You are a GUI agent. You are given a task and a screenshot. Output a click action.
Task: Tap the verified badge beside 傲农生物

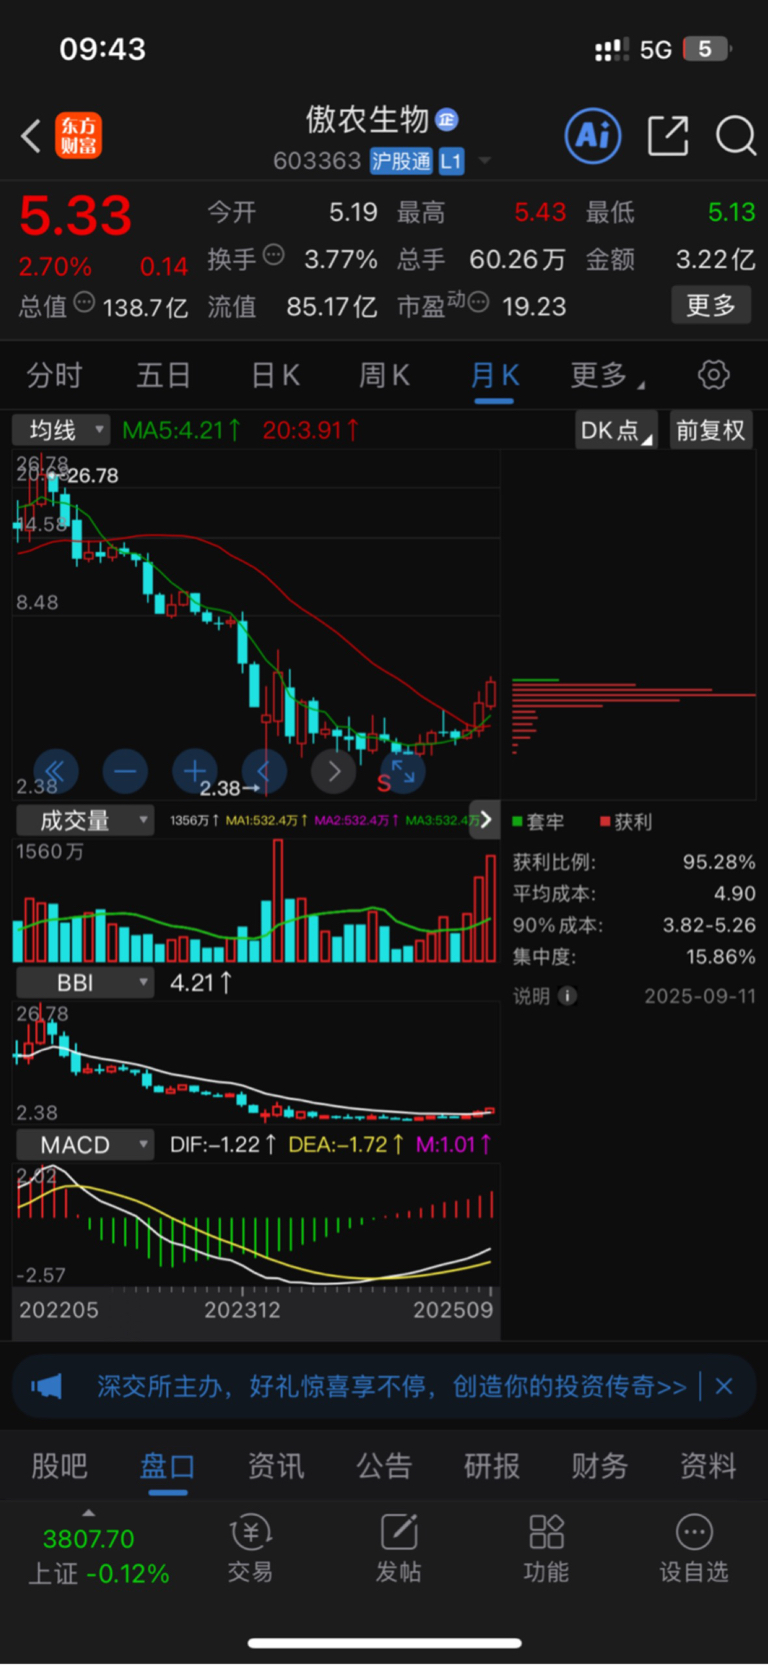click(447, 120)
